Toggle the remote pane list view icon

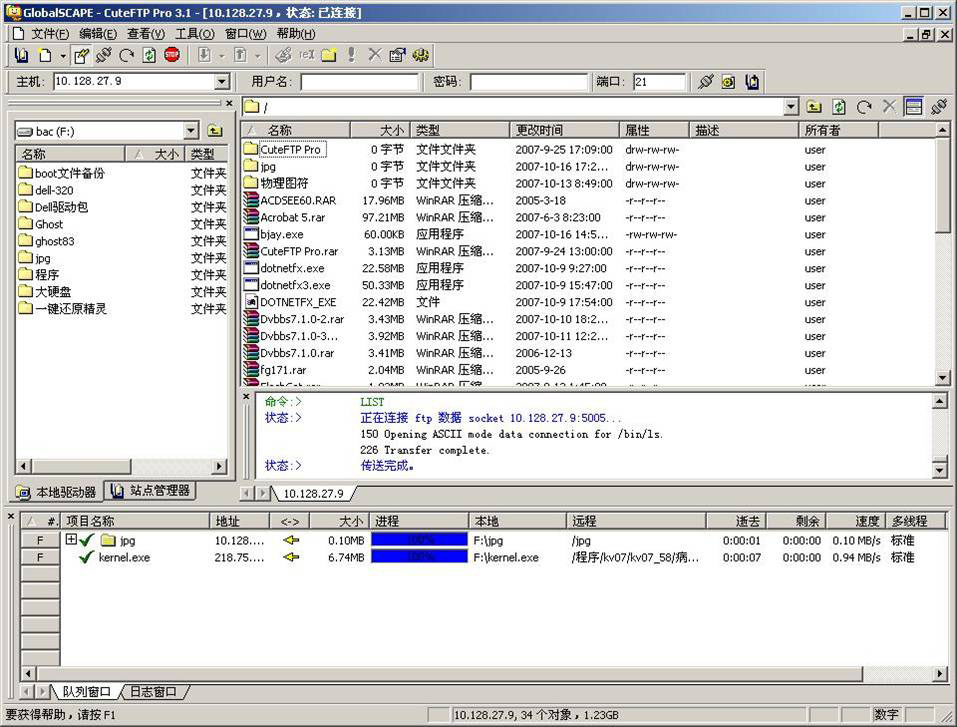tap(913, 107)
